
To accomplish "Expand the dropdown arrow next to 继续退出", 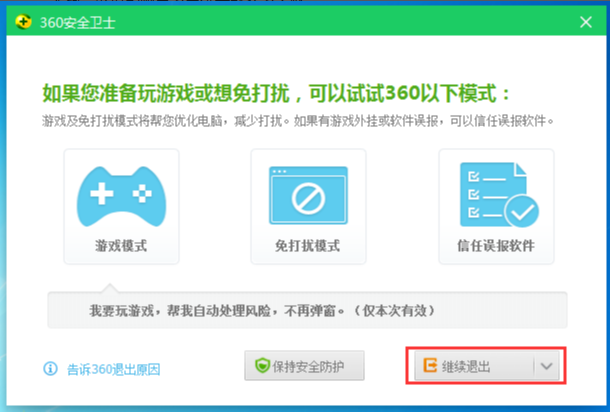I will [546, 366].
